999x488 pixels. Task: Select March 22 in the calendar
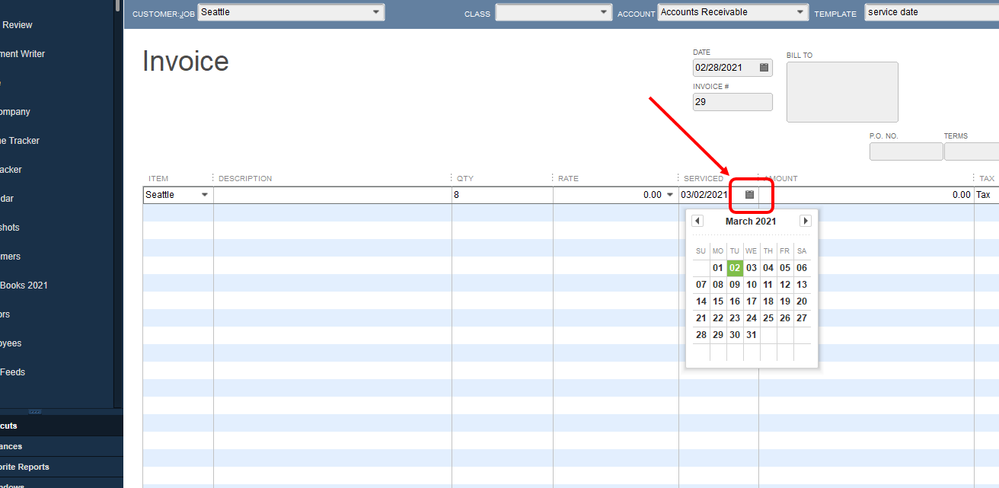pos(718,318)
